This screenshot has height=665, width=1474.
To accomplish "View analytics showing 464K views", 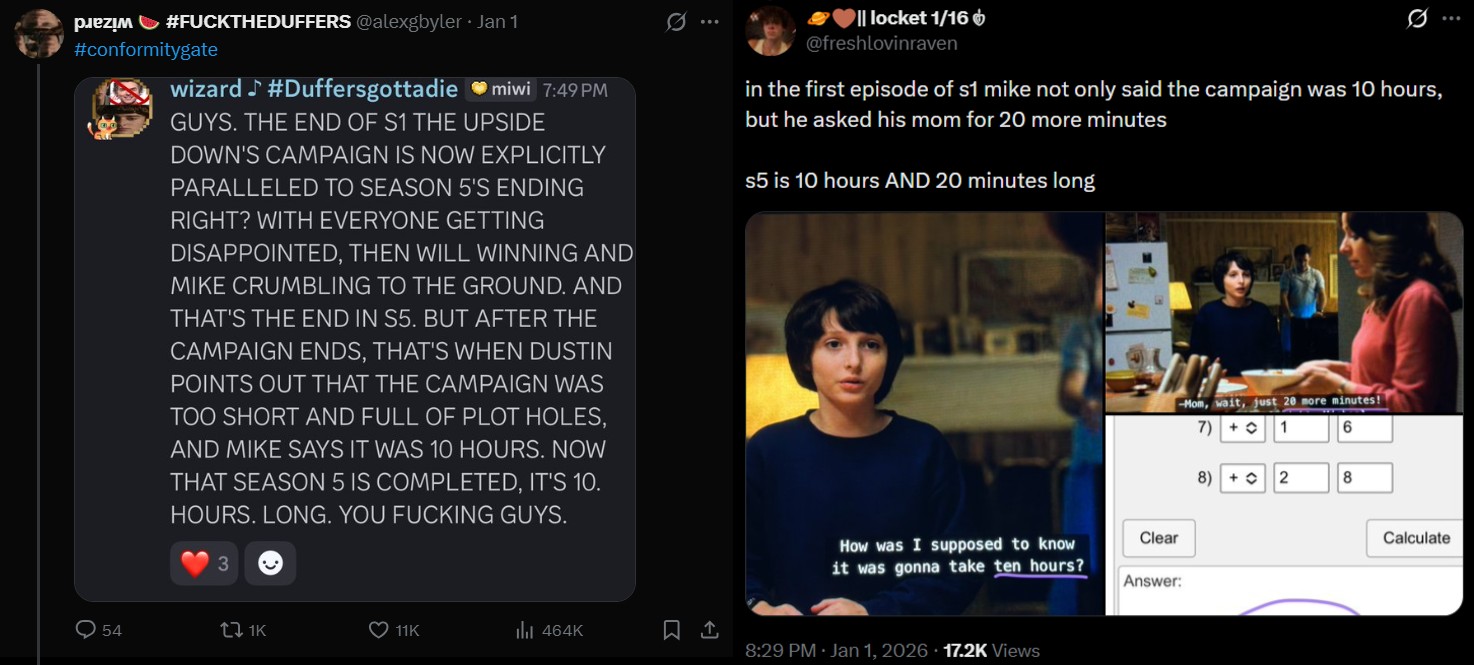I will pyautogui.click(x=525, y=630).
